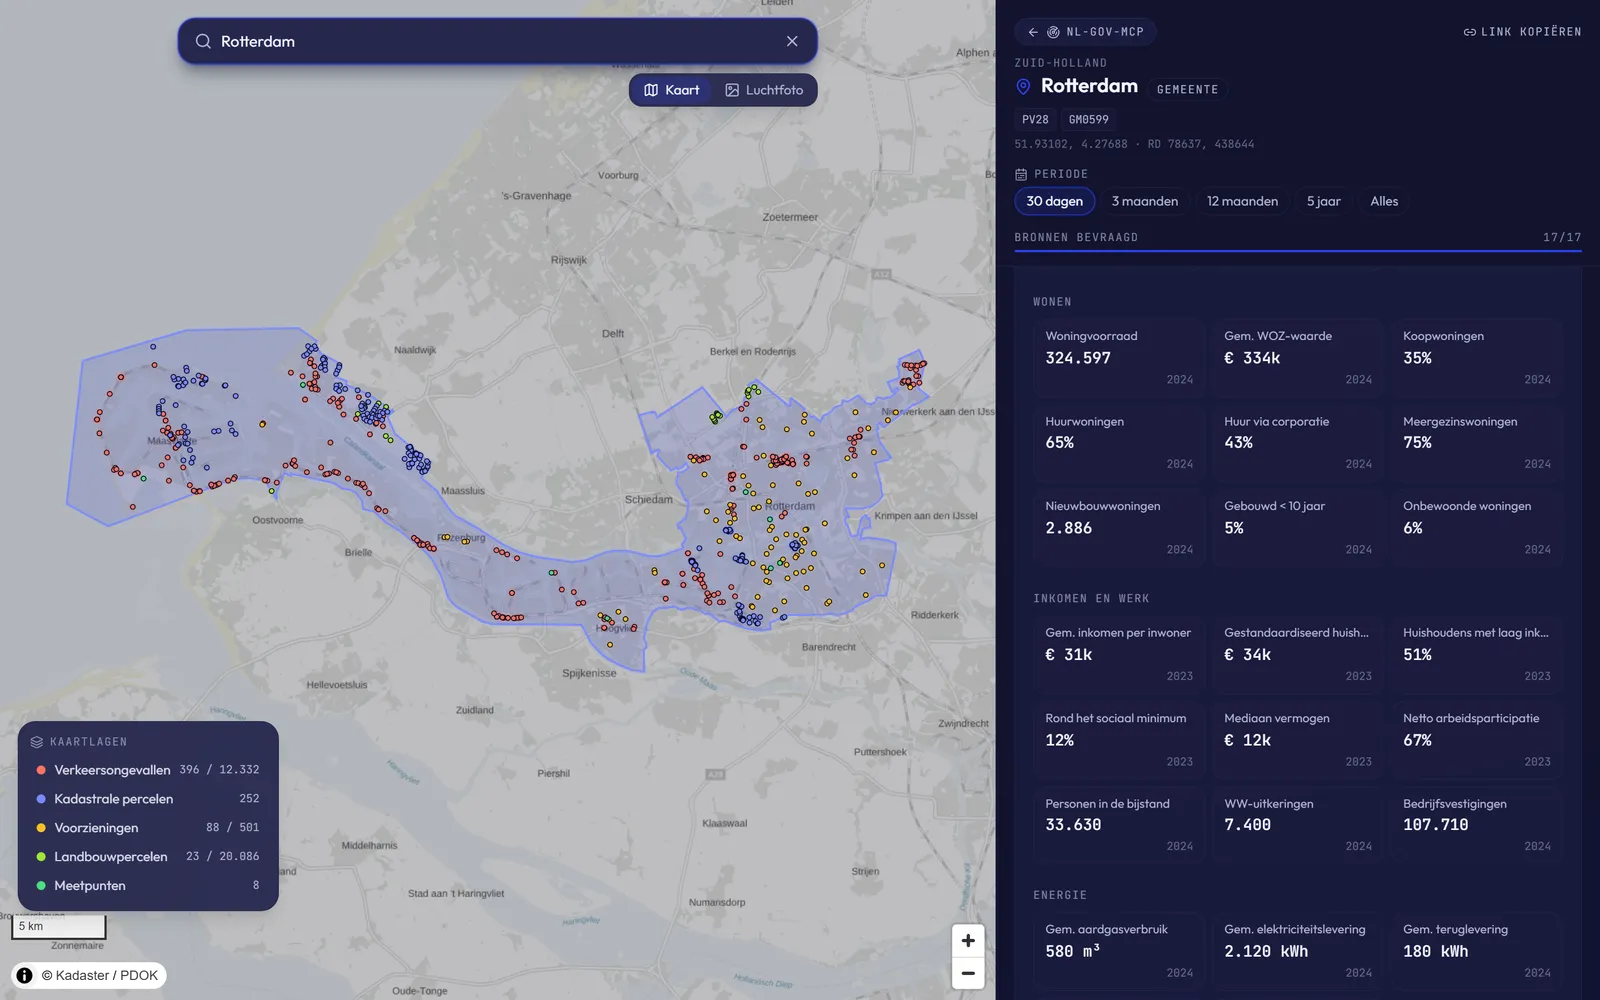Screen dimensions: 1600x1000
Task: Toggle the Voorzieningen map layer
Action: 148,828
